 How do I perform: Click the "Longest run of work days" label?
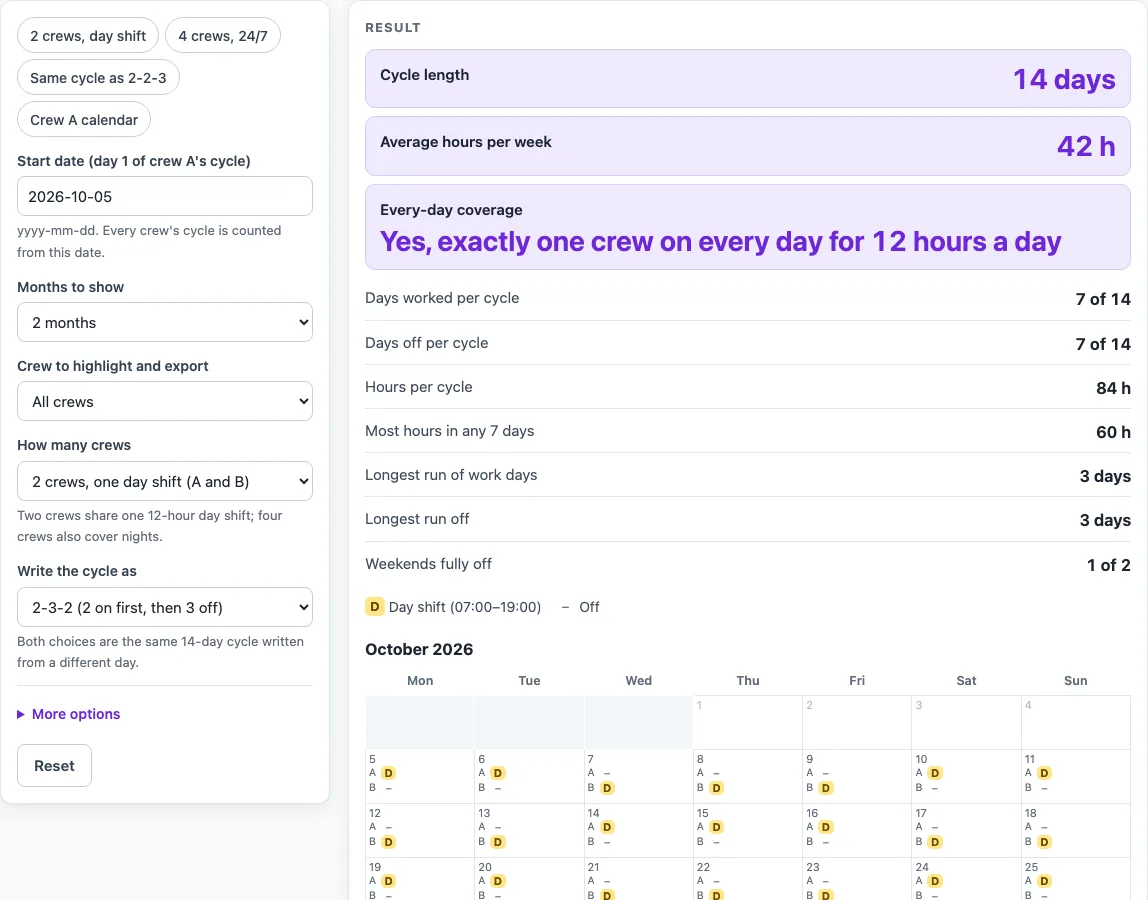(451, 475)
